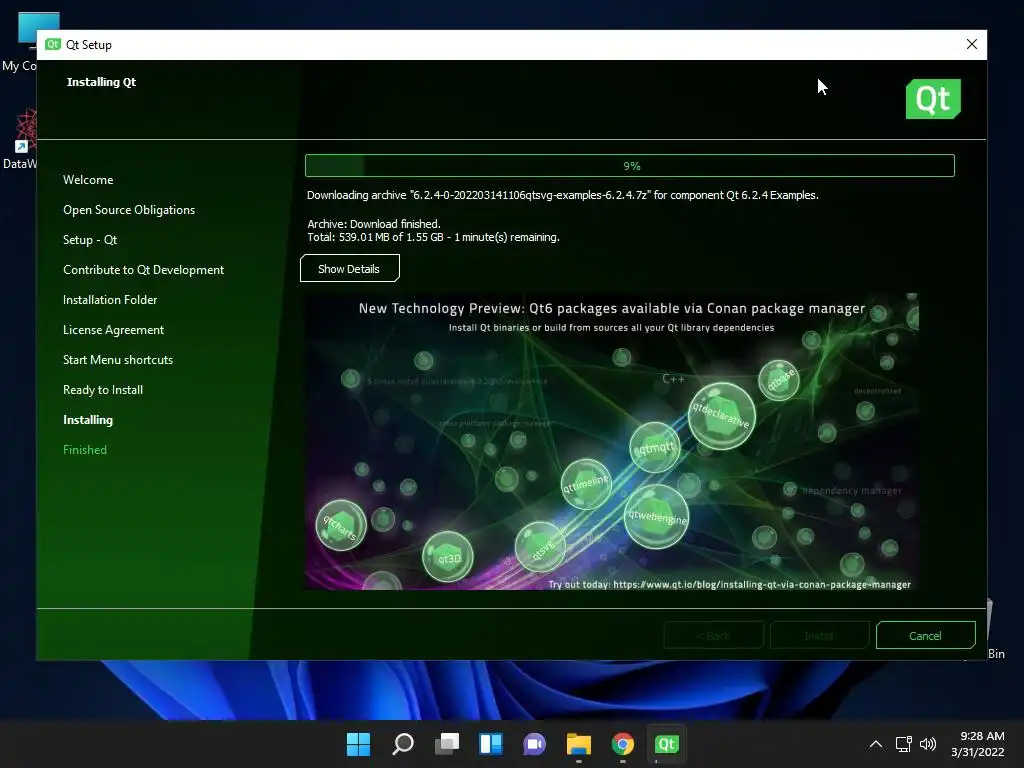Show hidden system tray icons
Screen dimensions: 1024x768
tap(876, 744)
